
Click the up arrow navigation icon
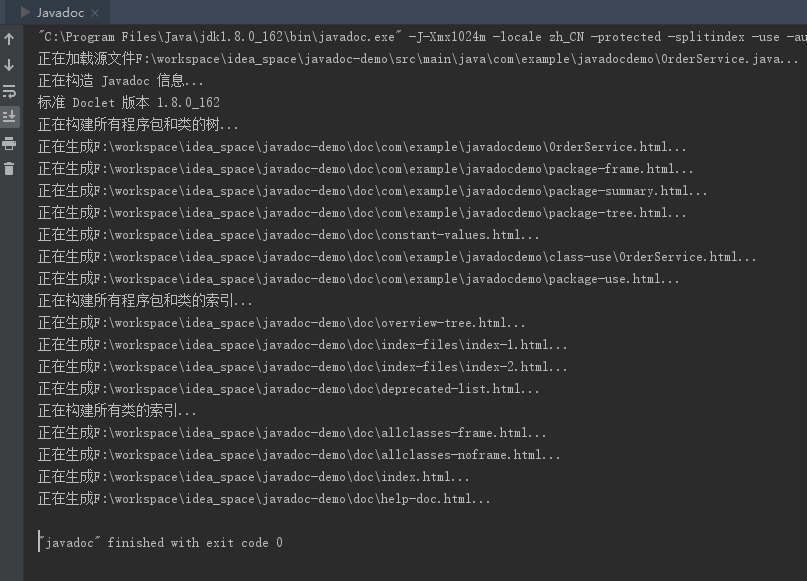(9, 38)
